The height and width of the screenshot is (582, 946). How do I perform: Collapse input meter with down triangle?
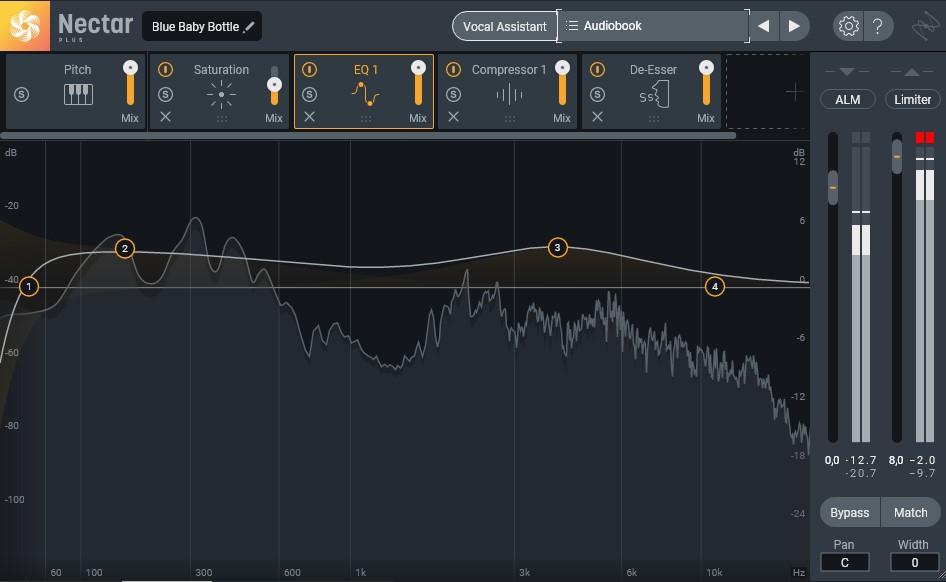click(x=846, y=72)
